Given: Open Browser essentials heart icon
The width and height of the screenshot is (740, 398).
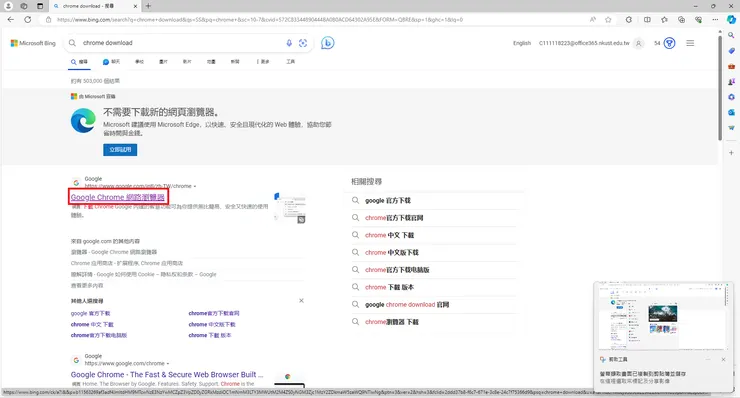Looking at the screenshot, I should 698,20.
